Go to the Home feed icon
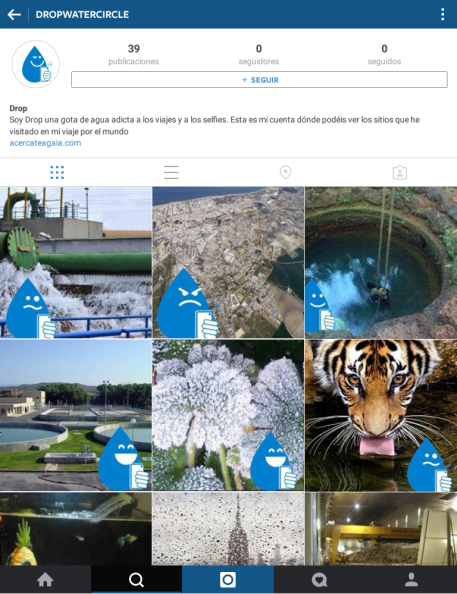The width and height of the screenshot is (457, 594). point(45,580)
